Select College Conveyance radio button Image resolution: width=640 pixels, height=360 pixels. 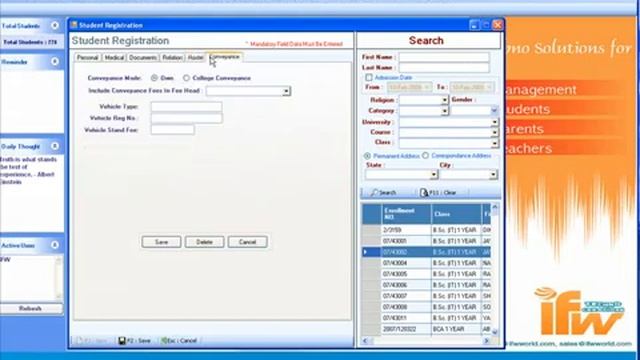click(186, 78)
